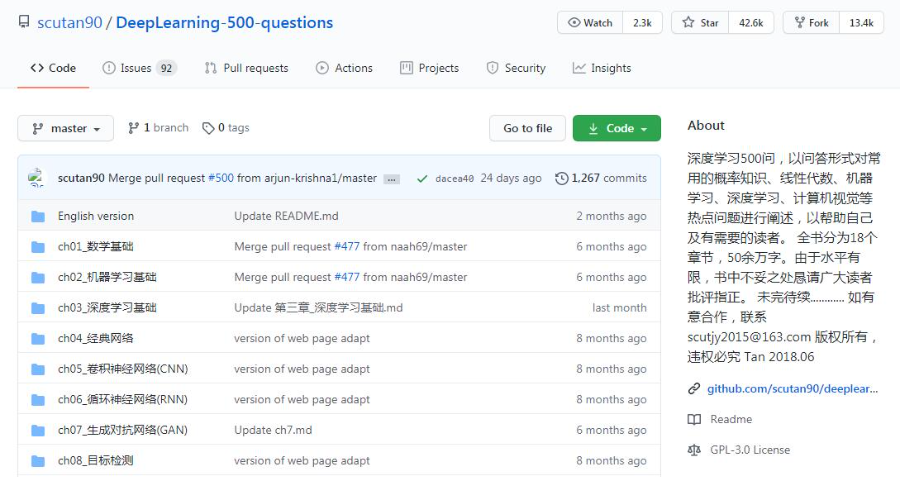Open the Issues tab
Viewport: 900px width, 477px height.
pyautogui.click(x=139, y=68)
